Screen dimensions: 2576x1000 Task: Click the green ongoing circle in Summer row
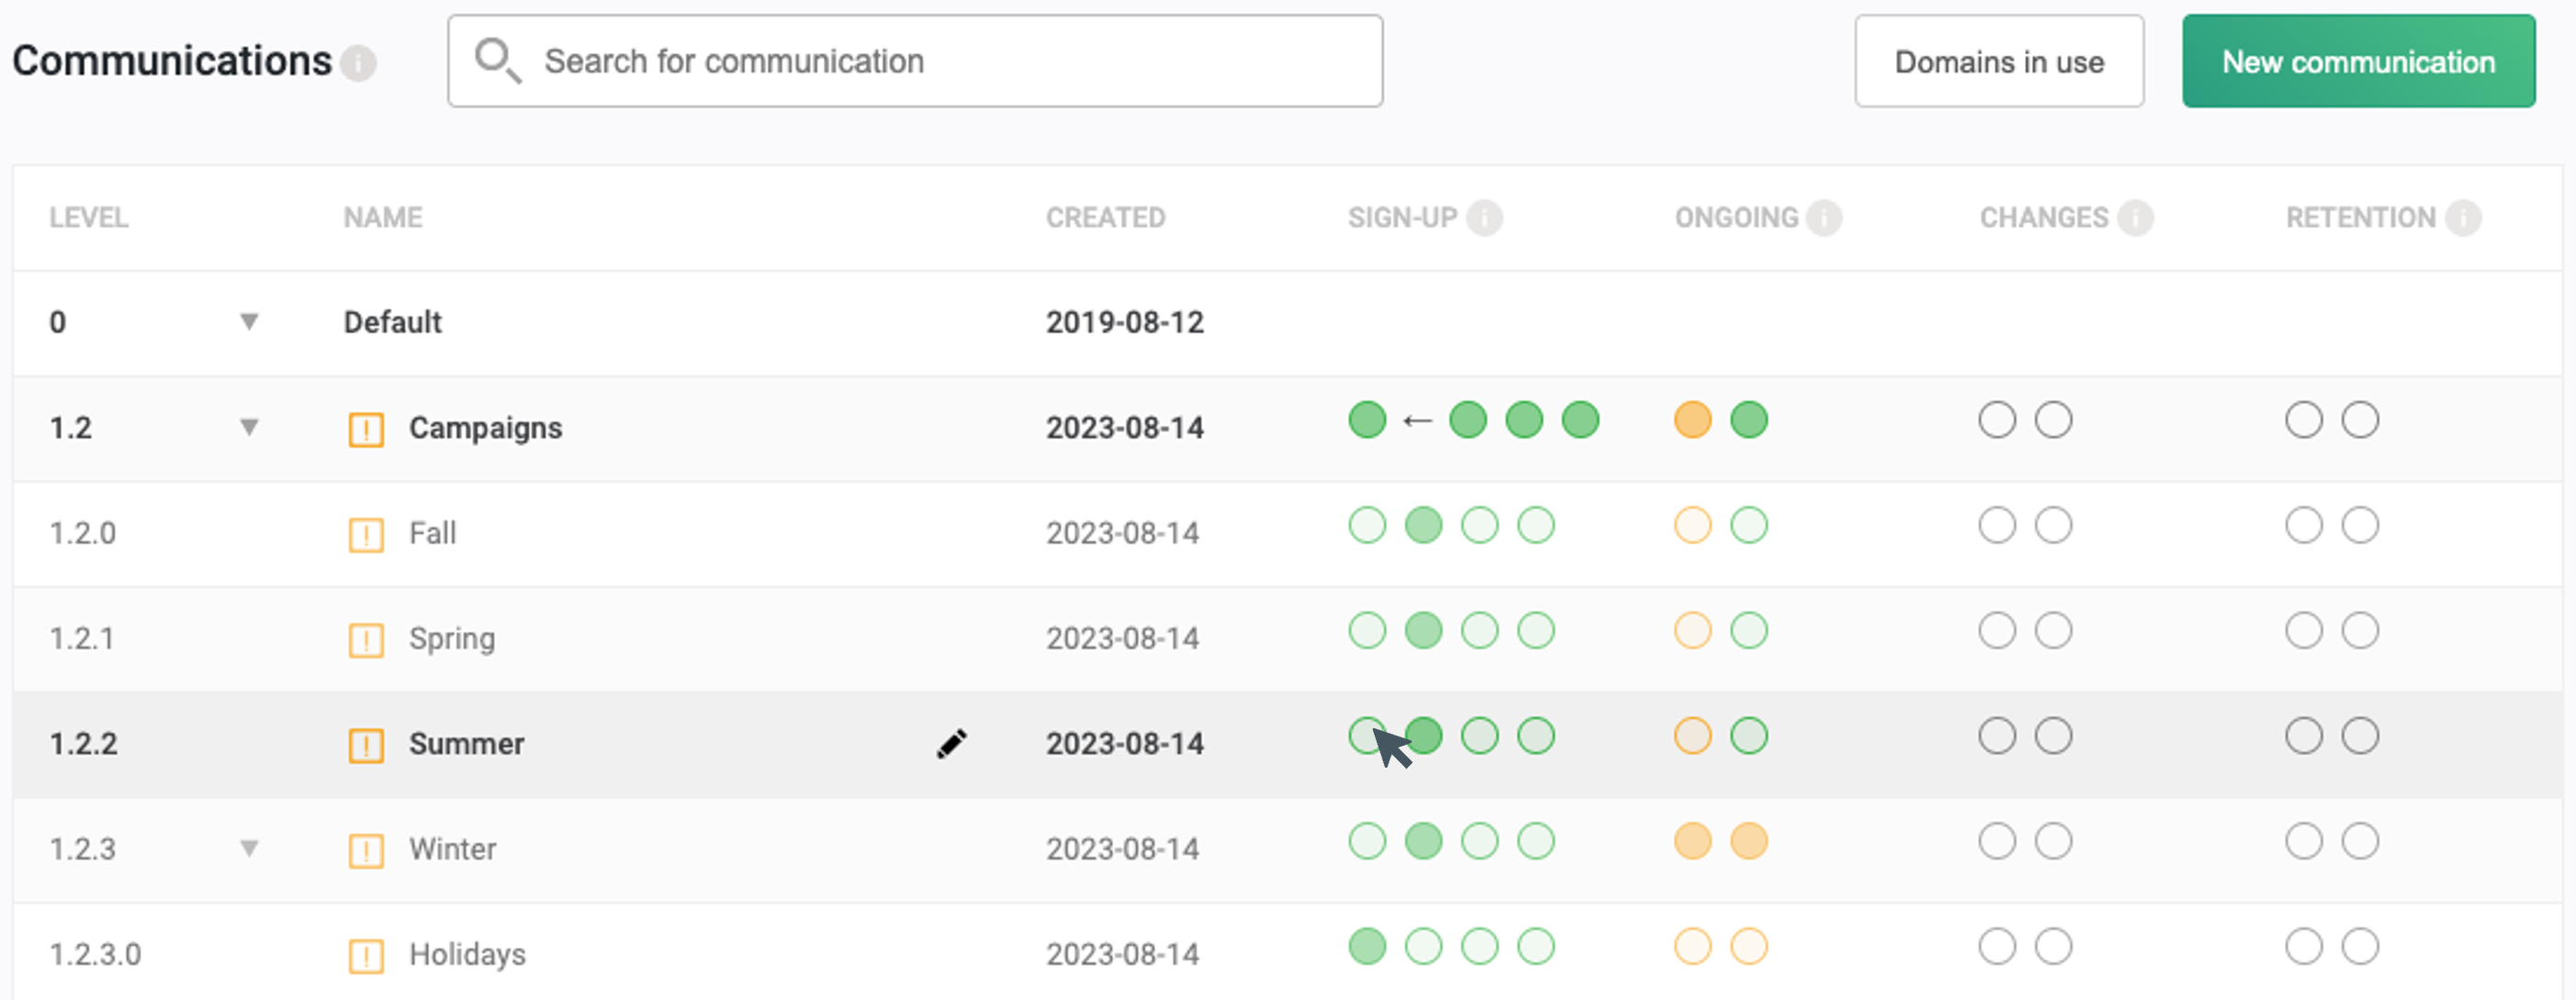pyautogui.click(x=1748, y=735)
